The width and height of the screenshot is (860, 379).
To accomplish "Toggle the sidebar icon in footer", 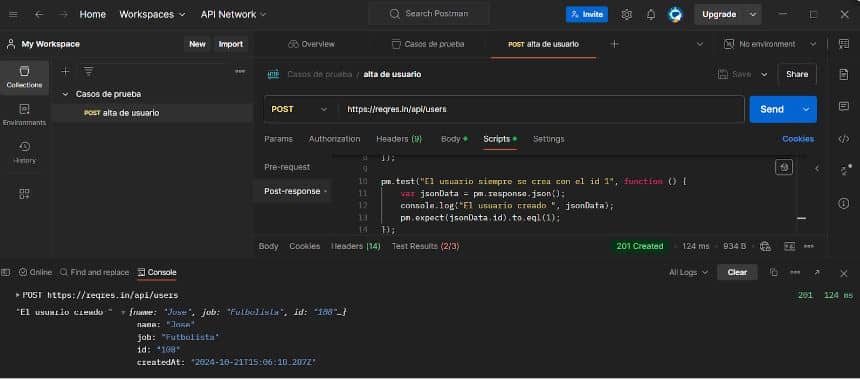I will 5,272.
